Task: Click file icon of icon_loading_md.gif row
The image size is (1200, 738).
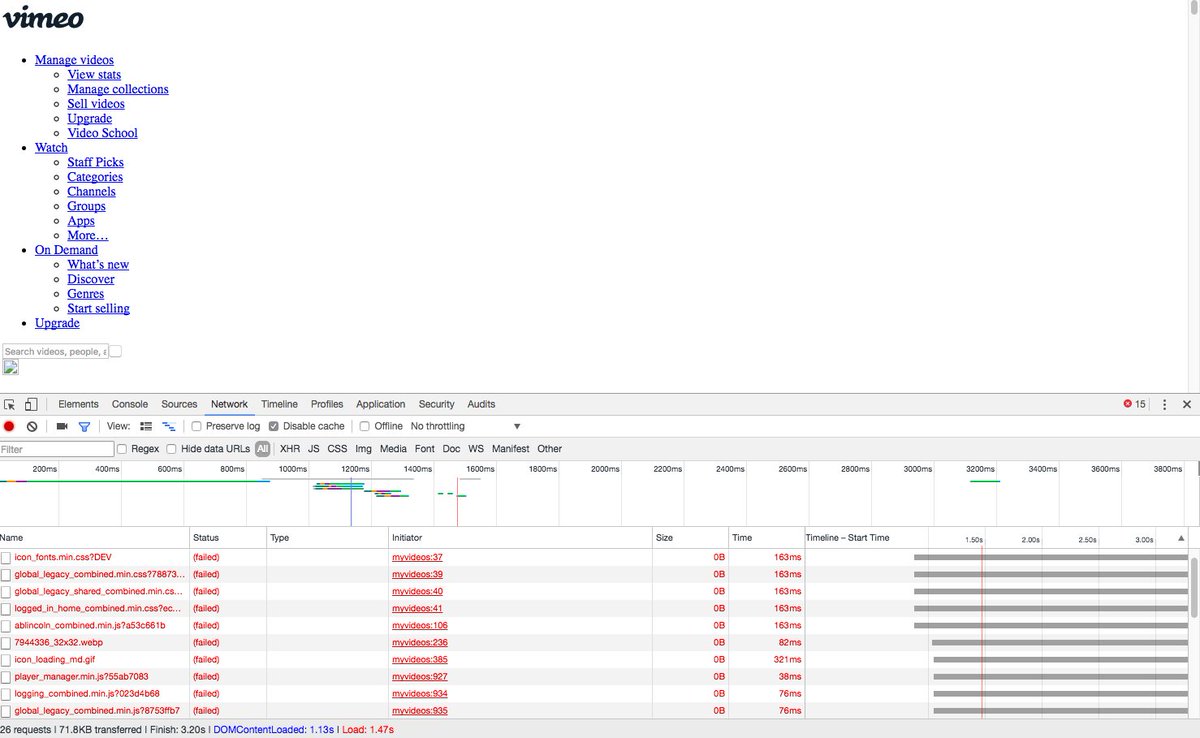Action: click(x=6, y=659)
